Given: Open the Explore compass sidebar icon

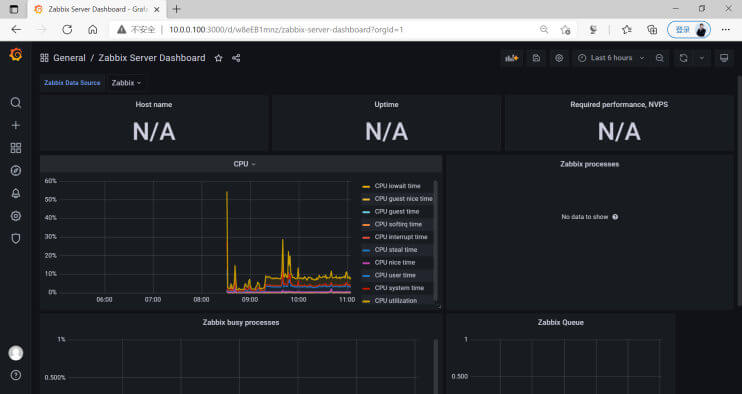Looking at the screenshot, I should [16, 171].
